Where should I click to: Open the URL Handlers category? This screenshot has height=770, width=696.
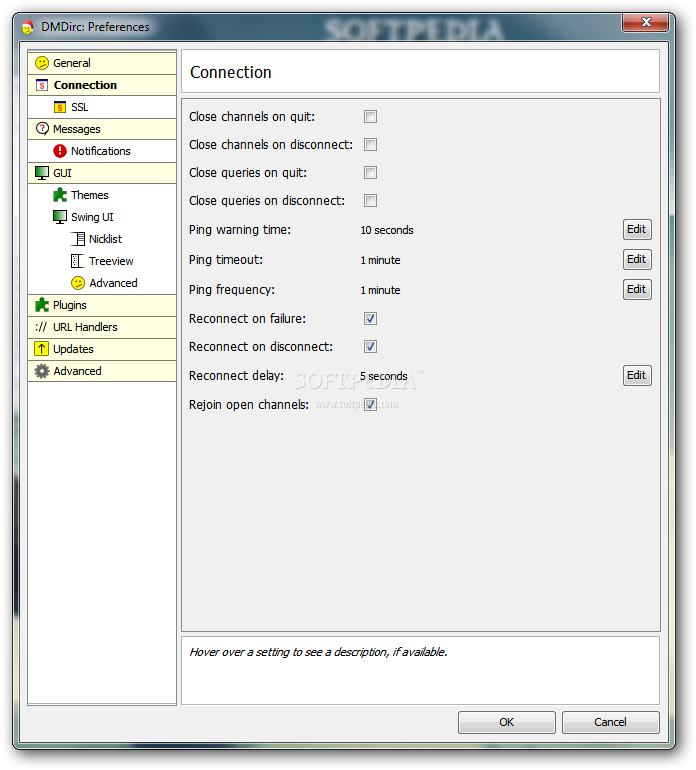pos(102,327)
